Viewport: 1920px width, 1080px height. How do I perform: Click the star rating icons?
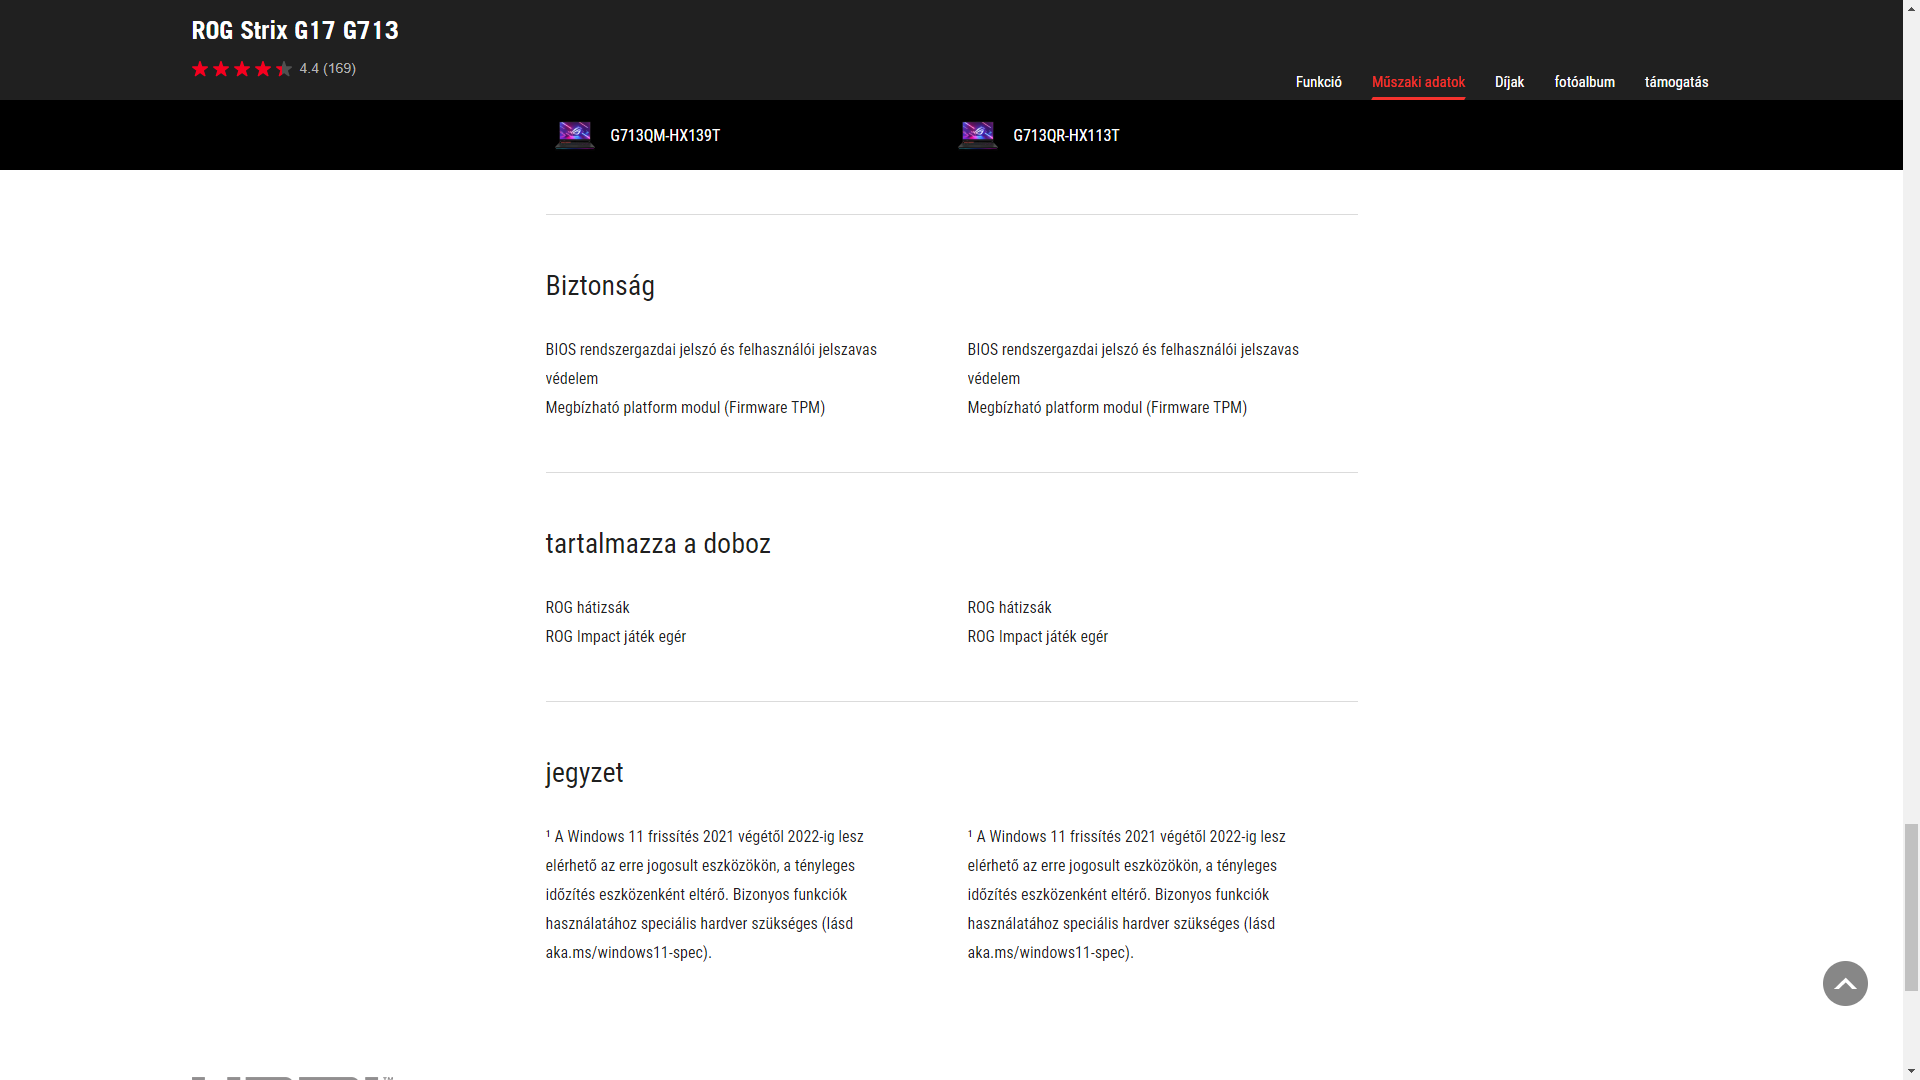click(242, 69)
